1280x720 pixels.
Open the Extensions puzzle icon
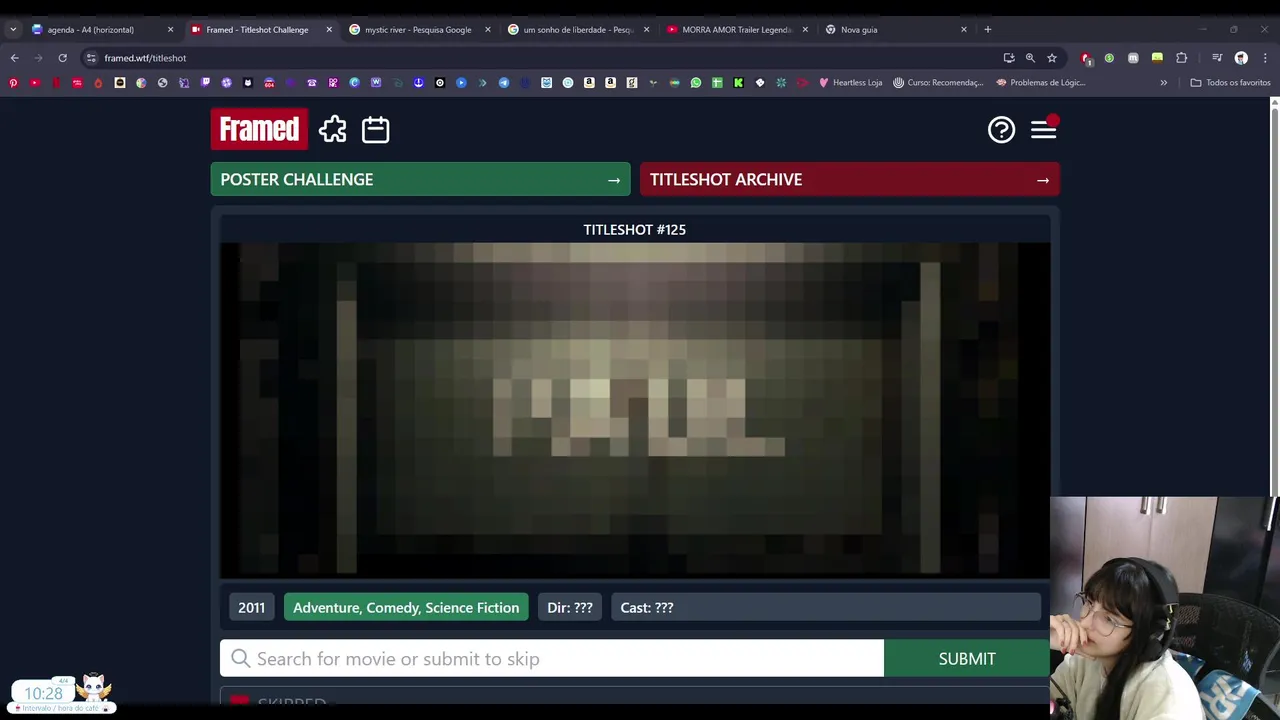coord(1181,58)
